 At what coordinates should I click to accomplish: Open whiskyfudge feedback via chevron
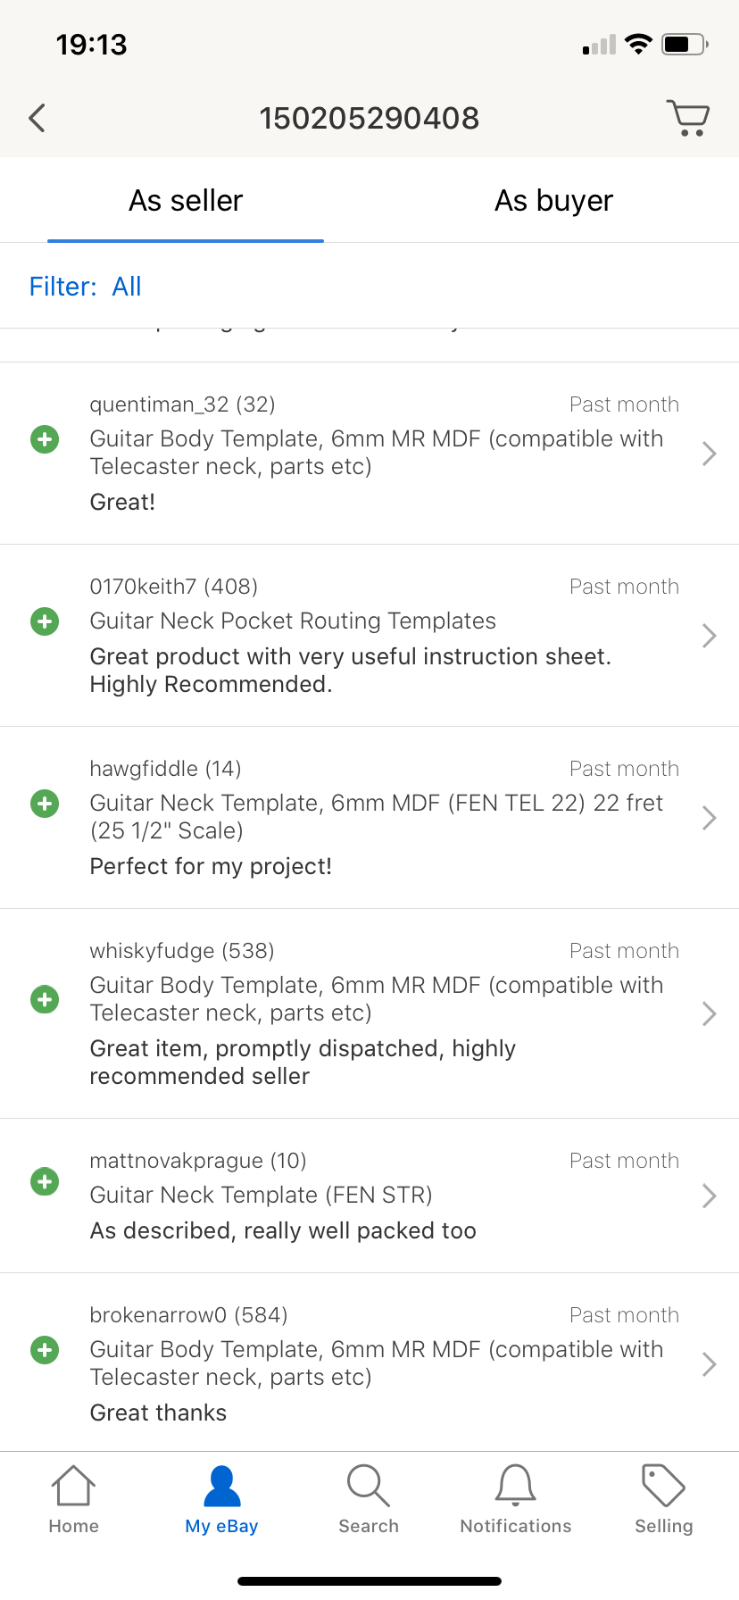(x=709, y=1014)
